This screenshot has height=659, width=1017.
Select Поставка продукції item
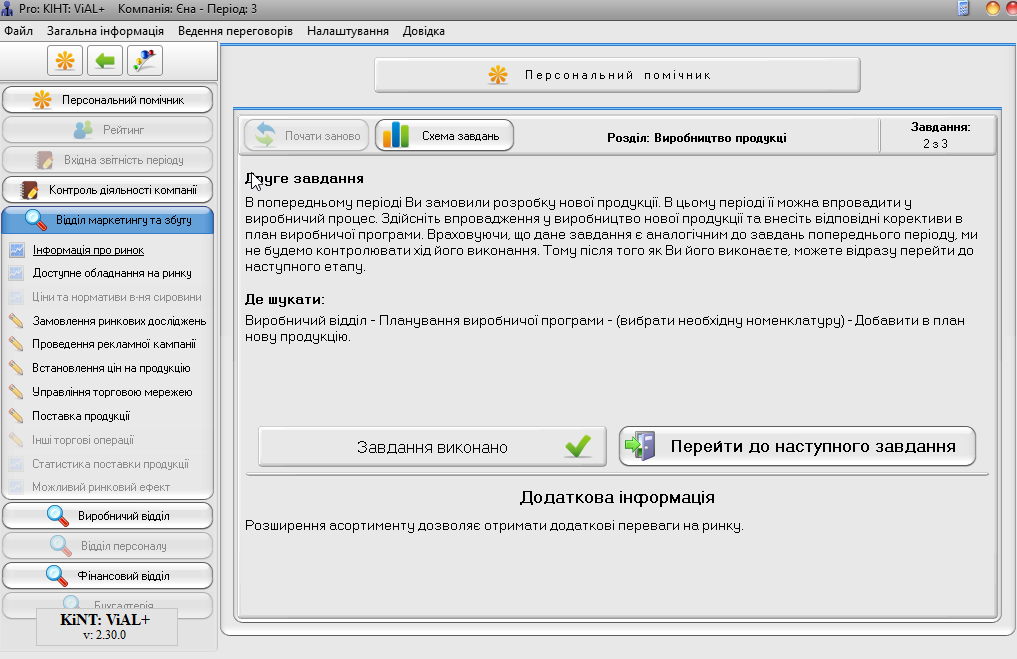point(81,416)
